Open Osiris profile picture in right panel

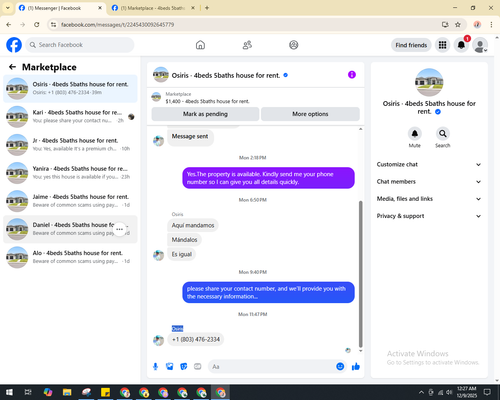[429, 82]
